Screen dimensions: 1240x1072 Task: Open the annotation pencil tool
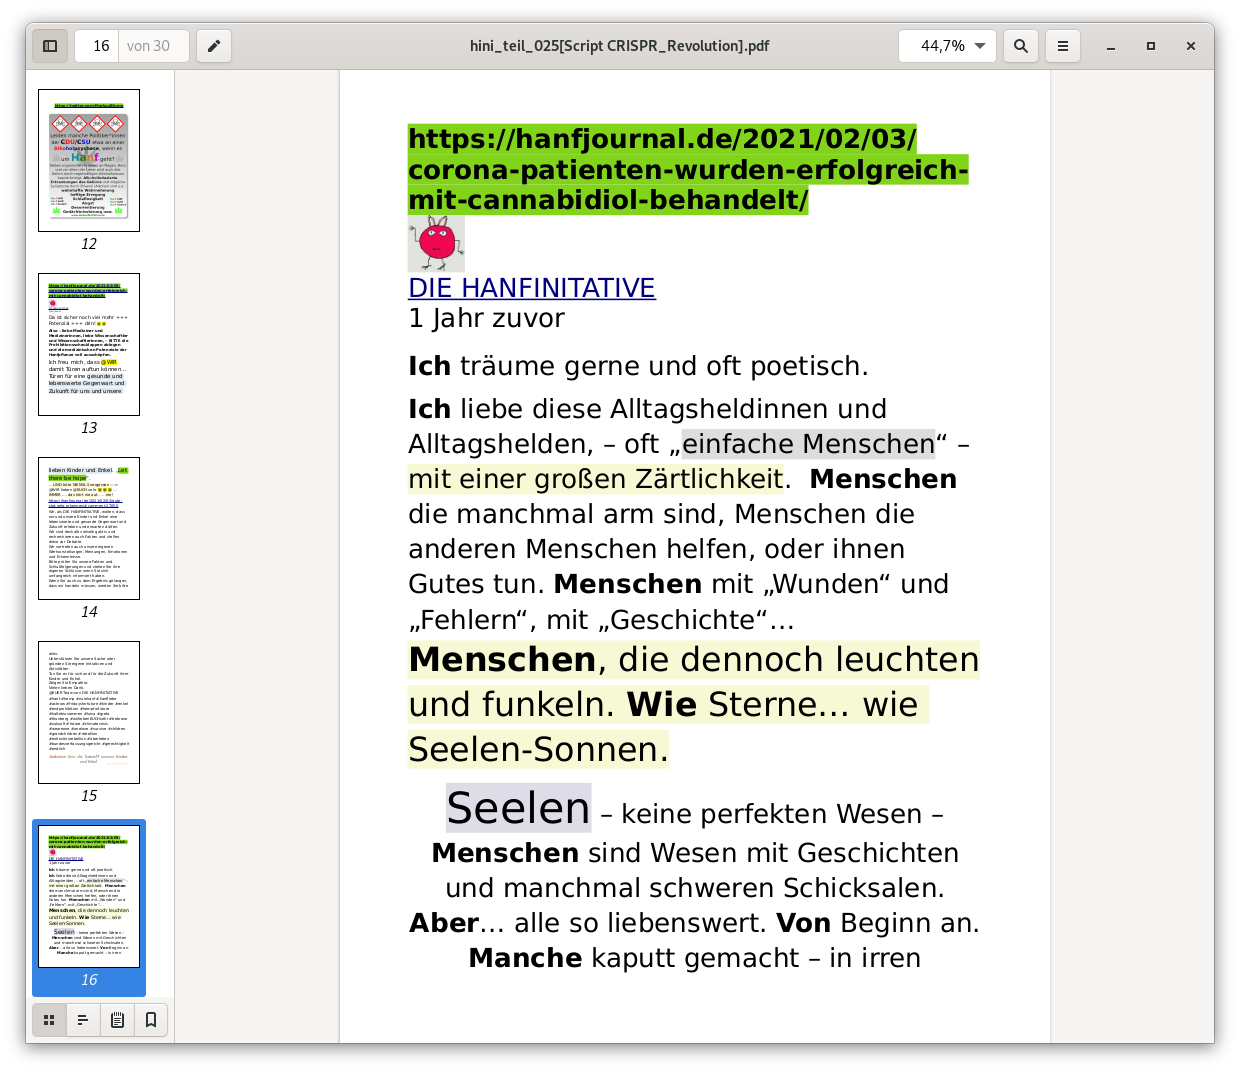pos(214,46)
